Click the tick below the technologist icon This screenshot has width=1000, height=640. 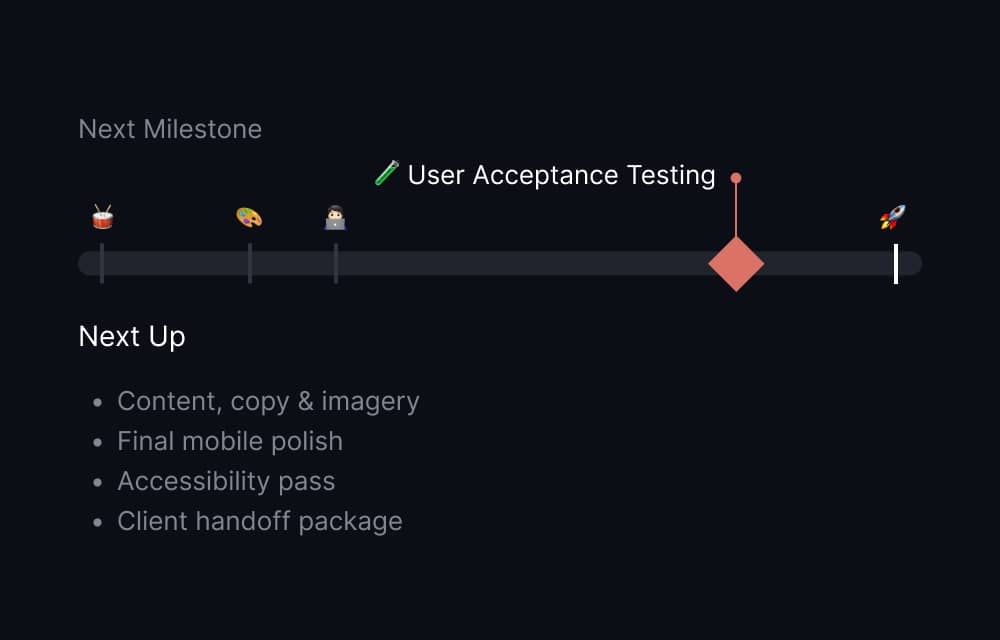[335, 263]
